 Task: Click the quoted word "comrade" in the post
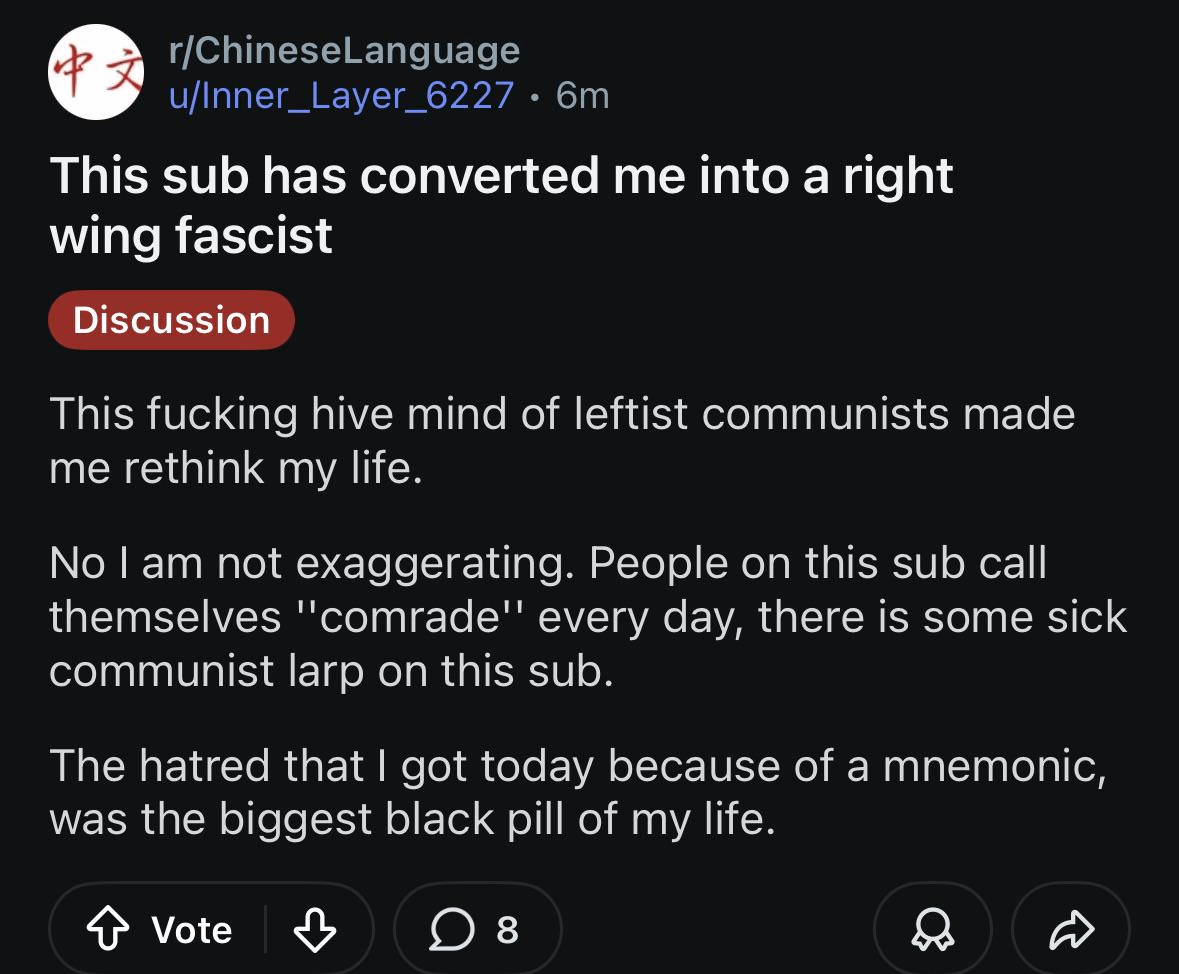point(408,617)
